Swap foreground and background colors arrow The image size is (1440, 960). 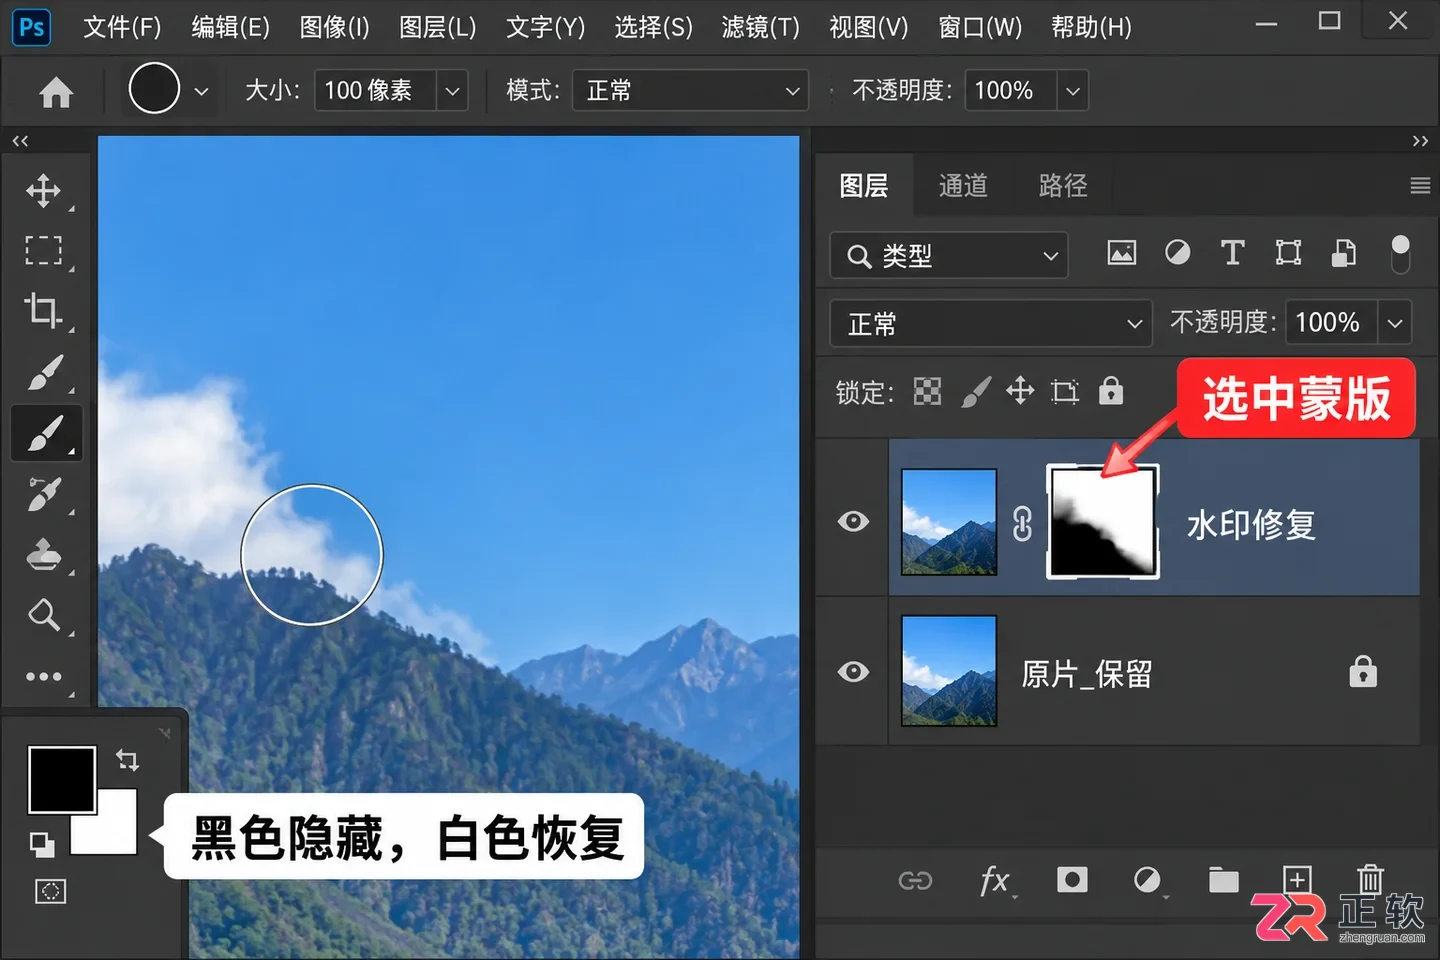pos(127,760)
